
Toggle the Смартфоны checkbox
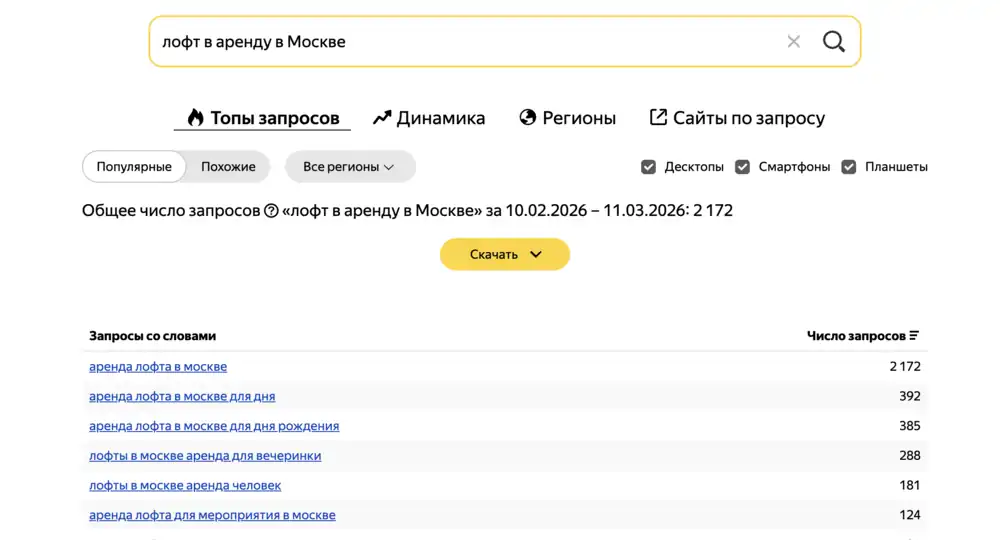[x=743, y=167]
